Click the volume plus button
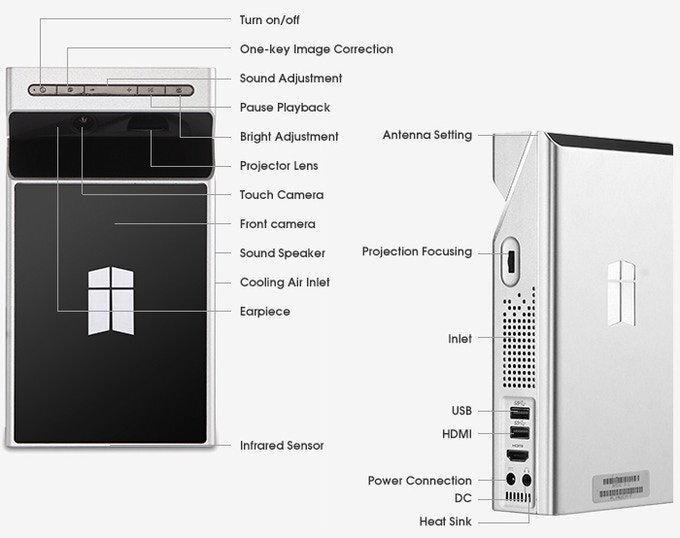Viewport: 680px width, 538px height. tap(129, 90)
